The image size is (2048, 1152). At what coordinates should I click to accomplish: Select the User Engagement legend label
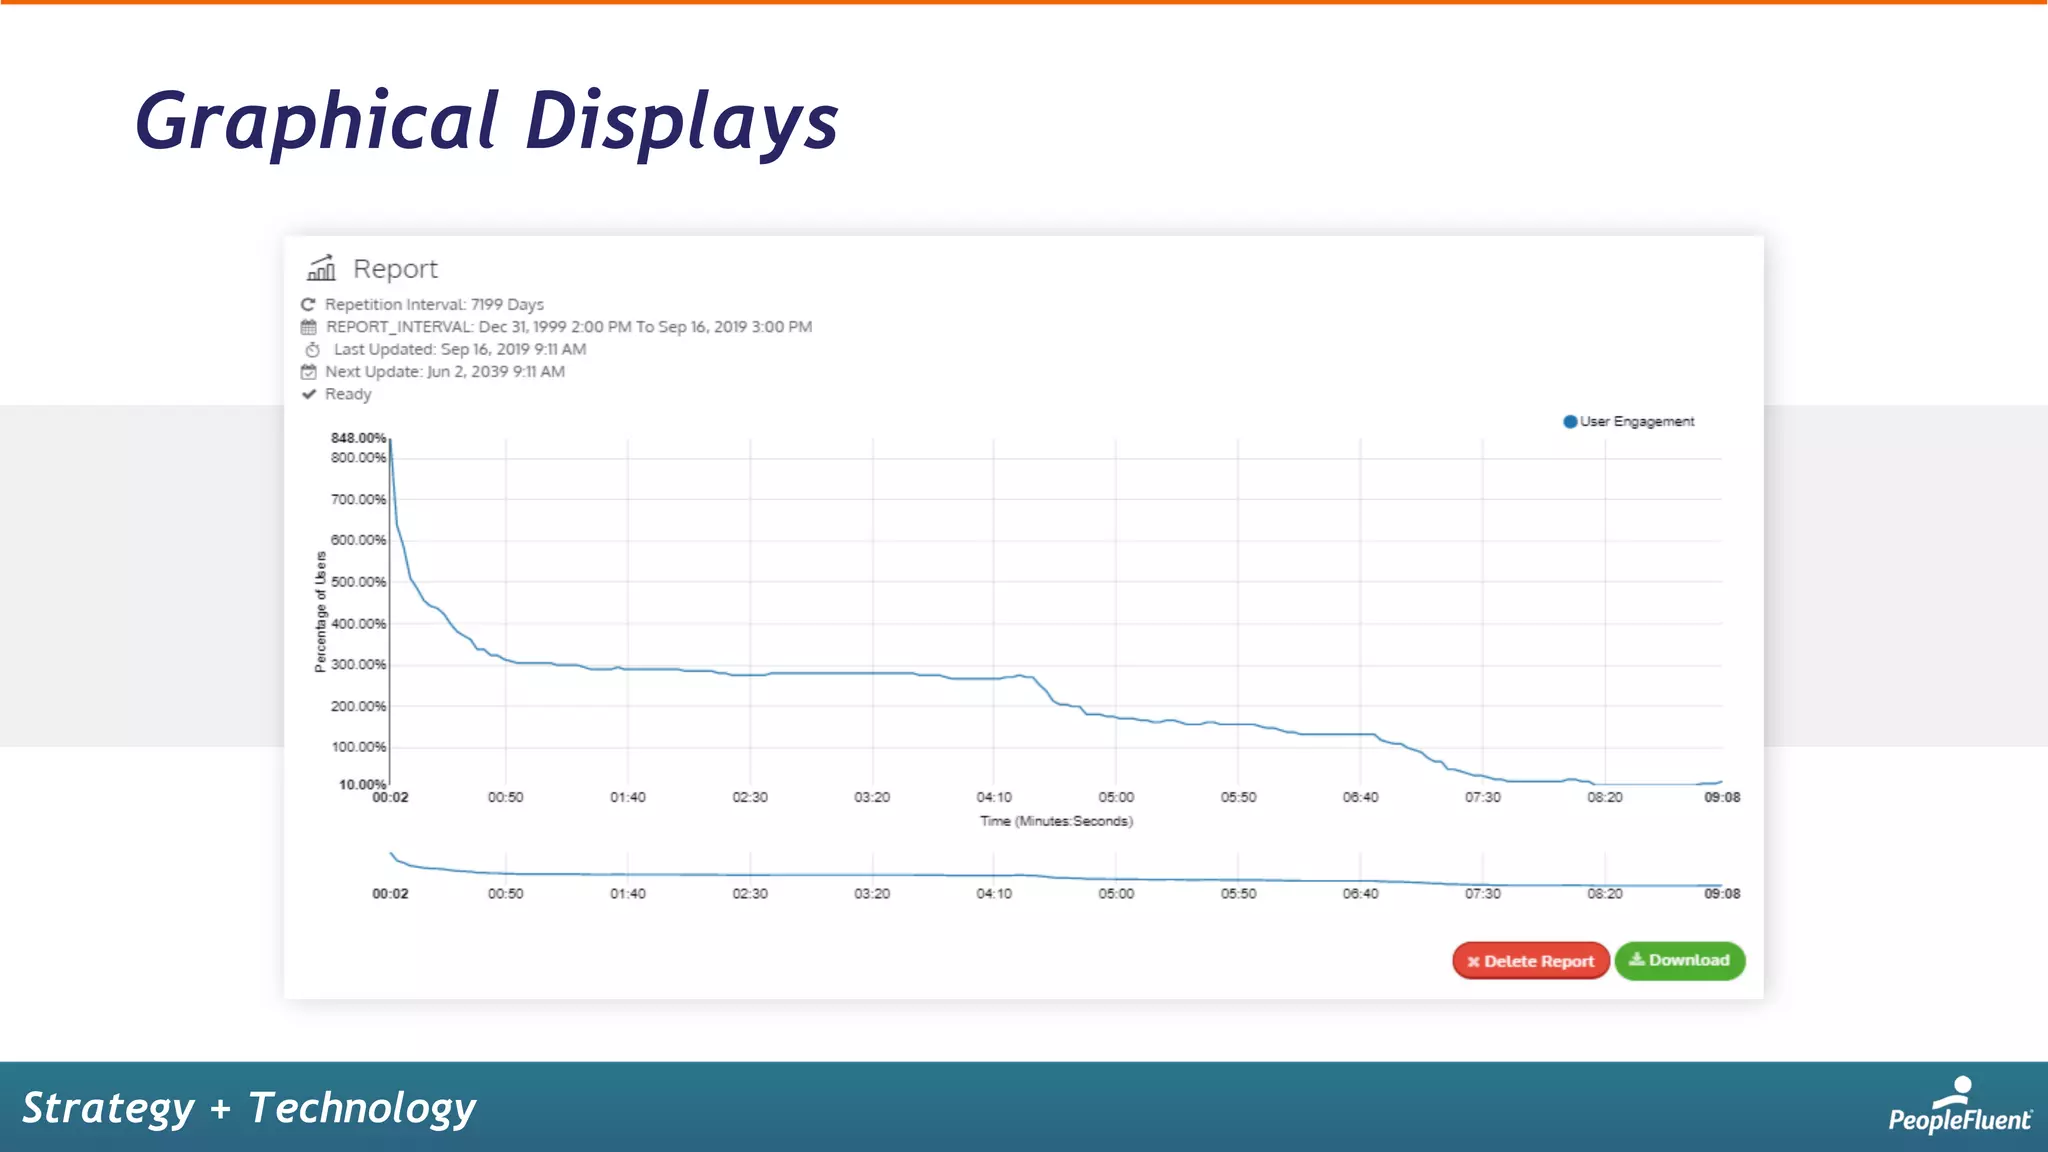click(x=1637, y=422)
